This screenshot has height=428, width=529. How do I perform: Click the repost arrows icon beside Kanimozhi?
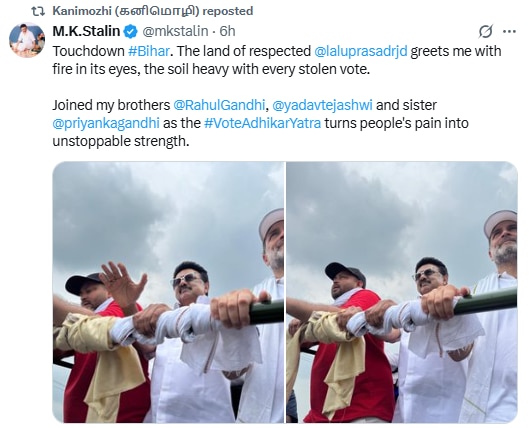(x=38, y=11)
